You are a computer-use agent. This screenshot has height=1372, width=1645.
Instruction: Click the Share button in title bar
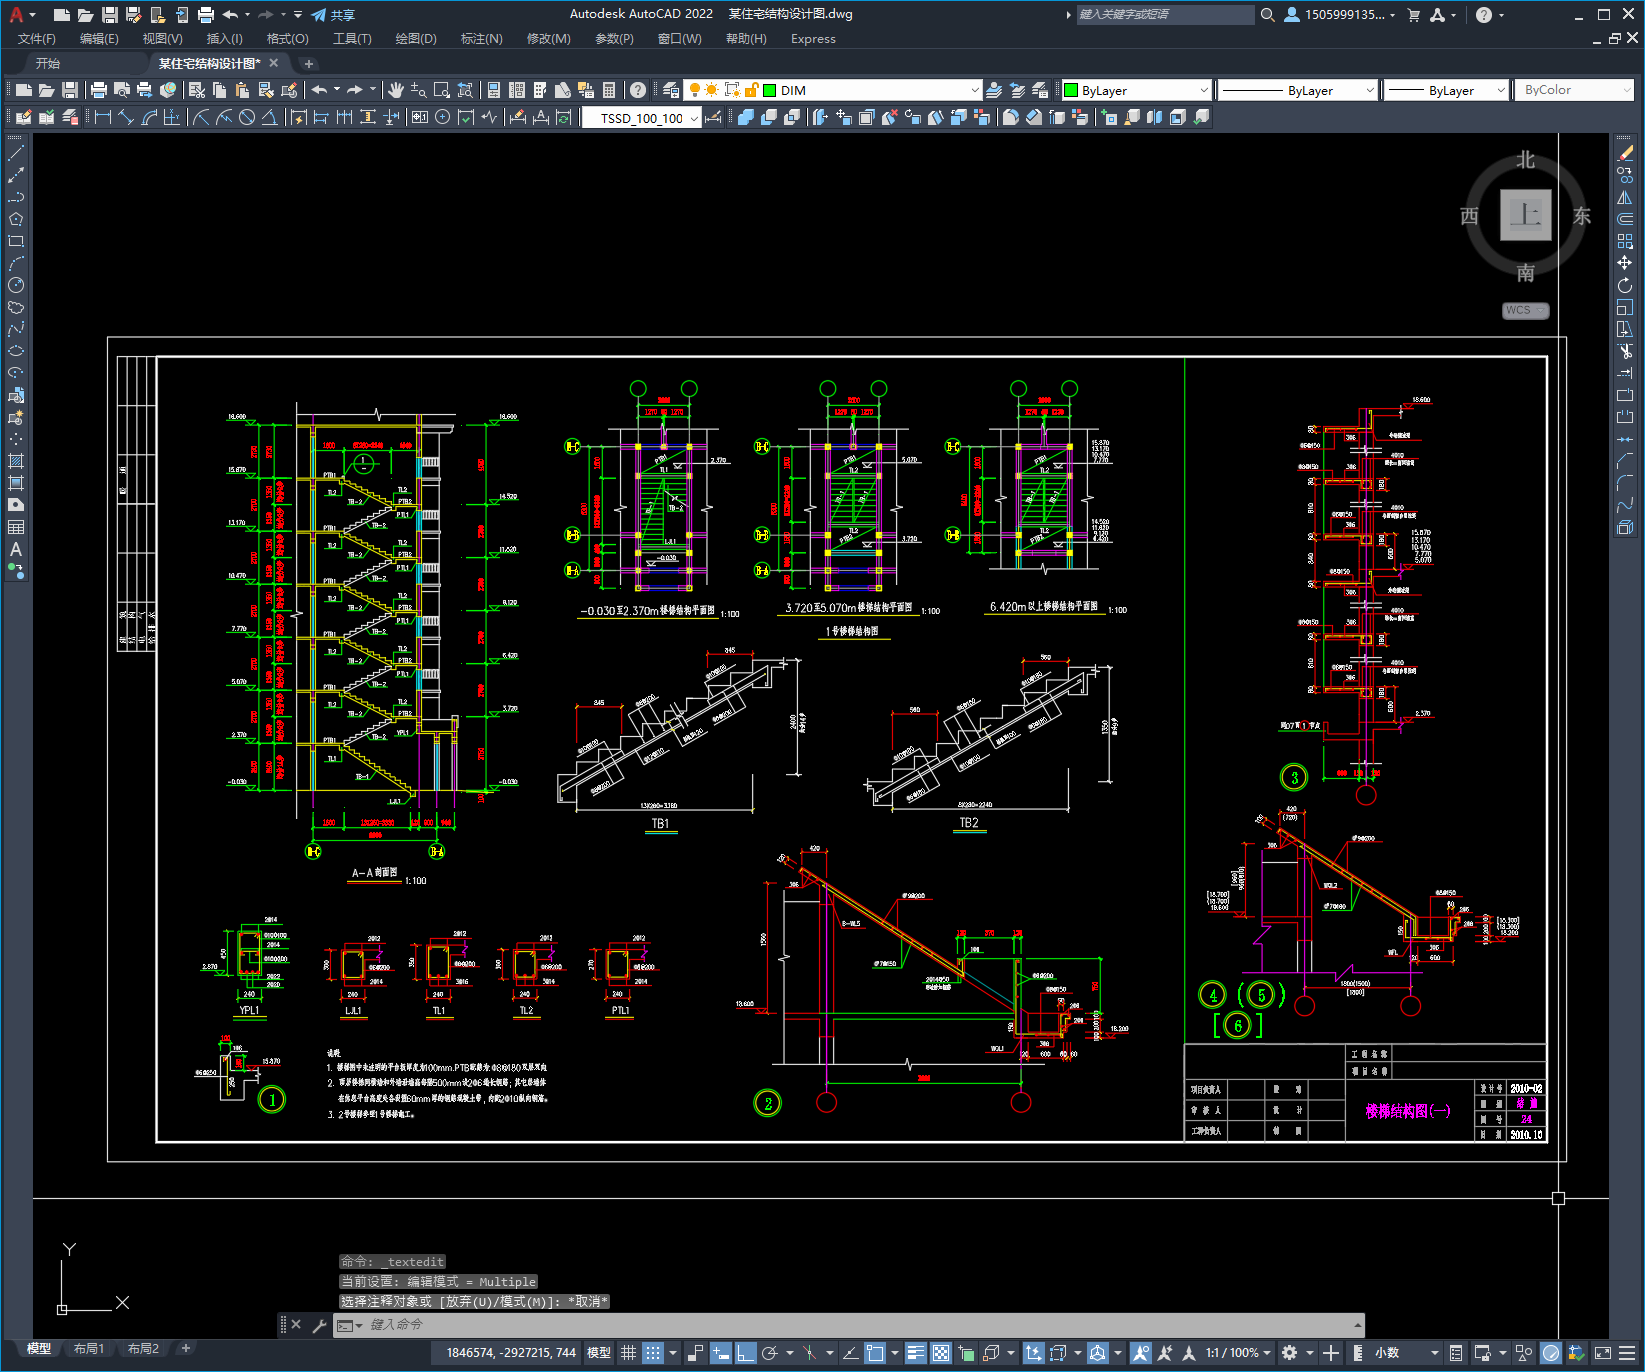(x=333, y=15)
